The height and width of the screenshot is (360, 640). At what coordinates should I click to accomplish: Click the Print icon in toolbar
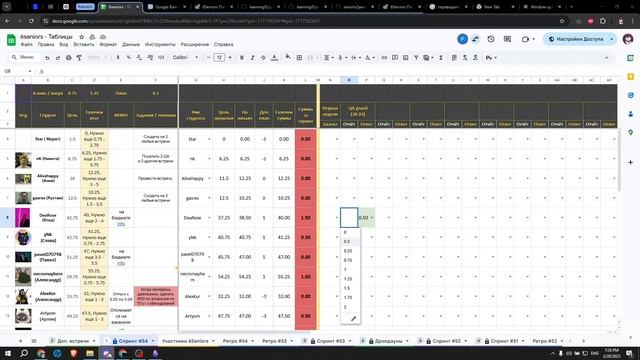click(x=69, y=58)
